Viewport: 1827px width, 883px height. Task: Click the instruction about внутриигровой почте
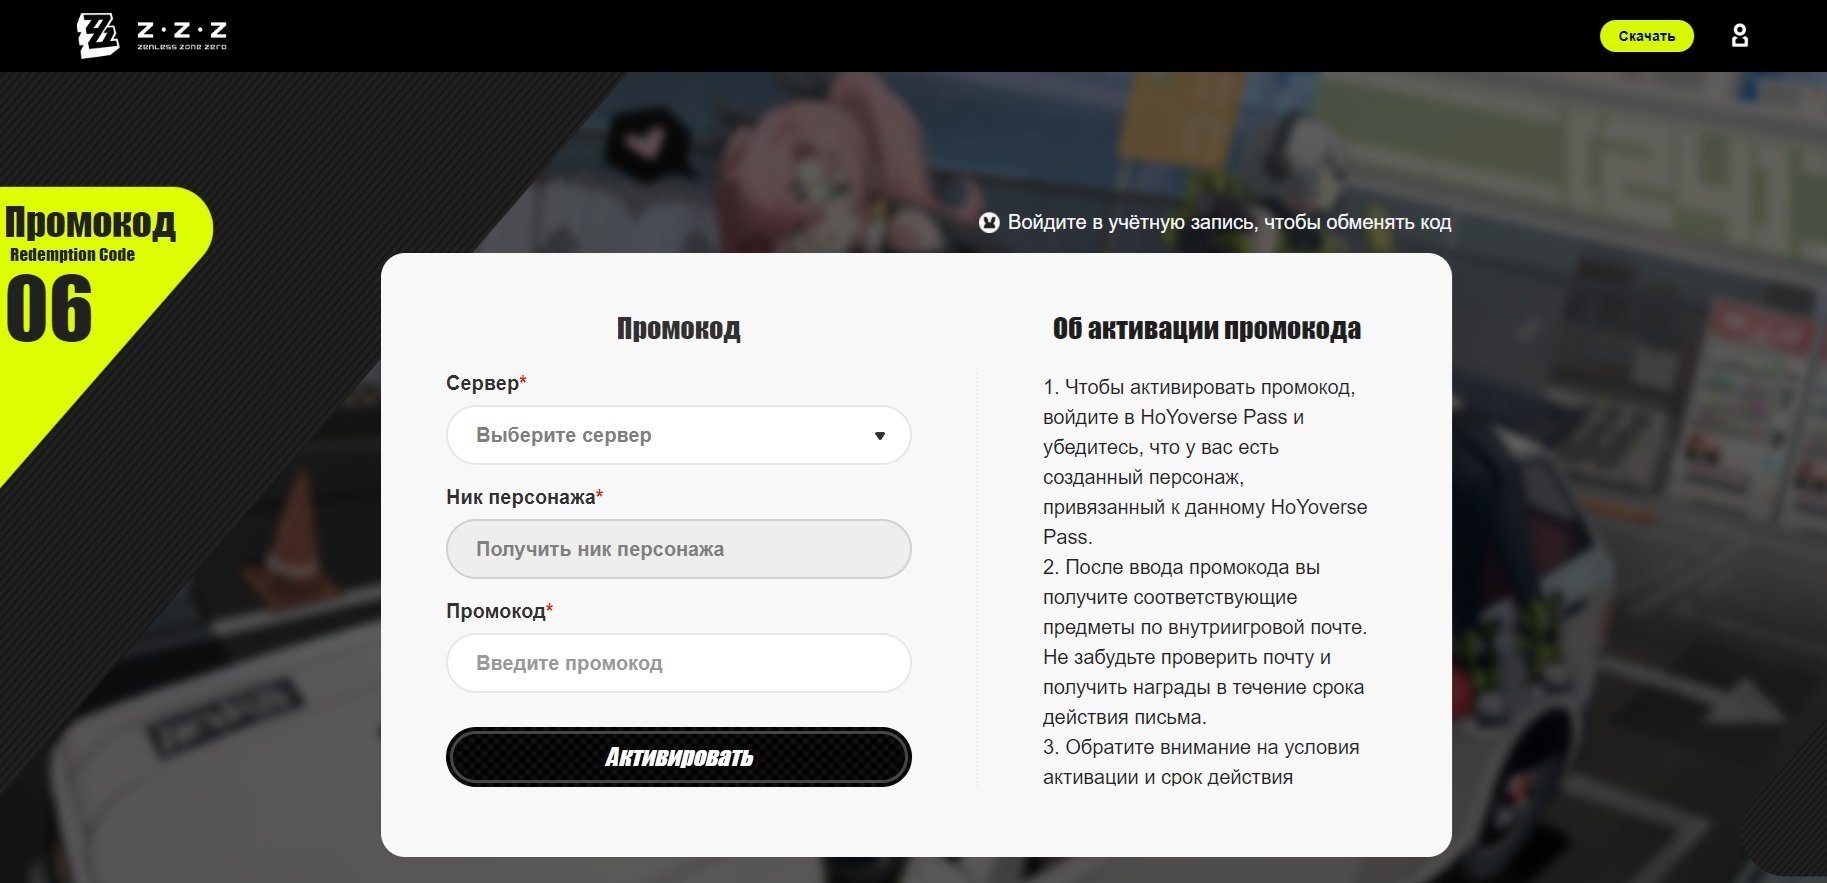(1205, 642)
